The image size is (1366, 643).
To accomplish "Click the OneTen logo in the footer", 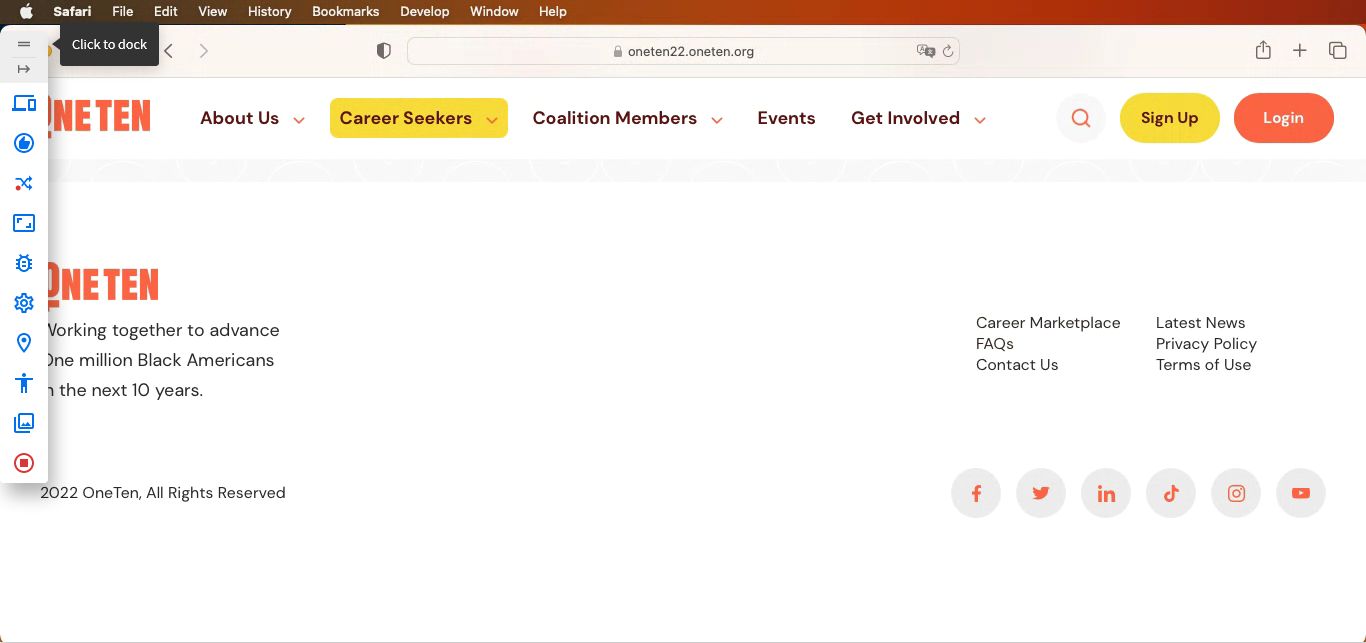I will click(x=102, y=285).
